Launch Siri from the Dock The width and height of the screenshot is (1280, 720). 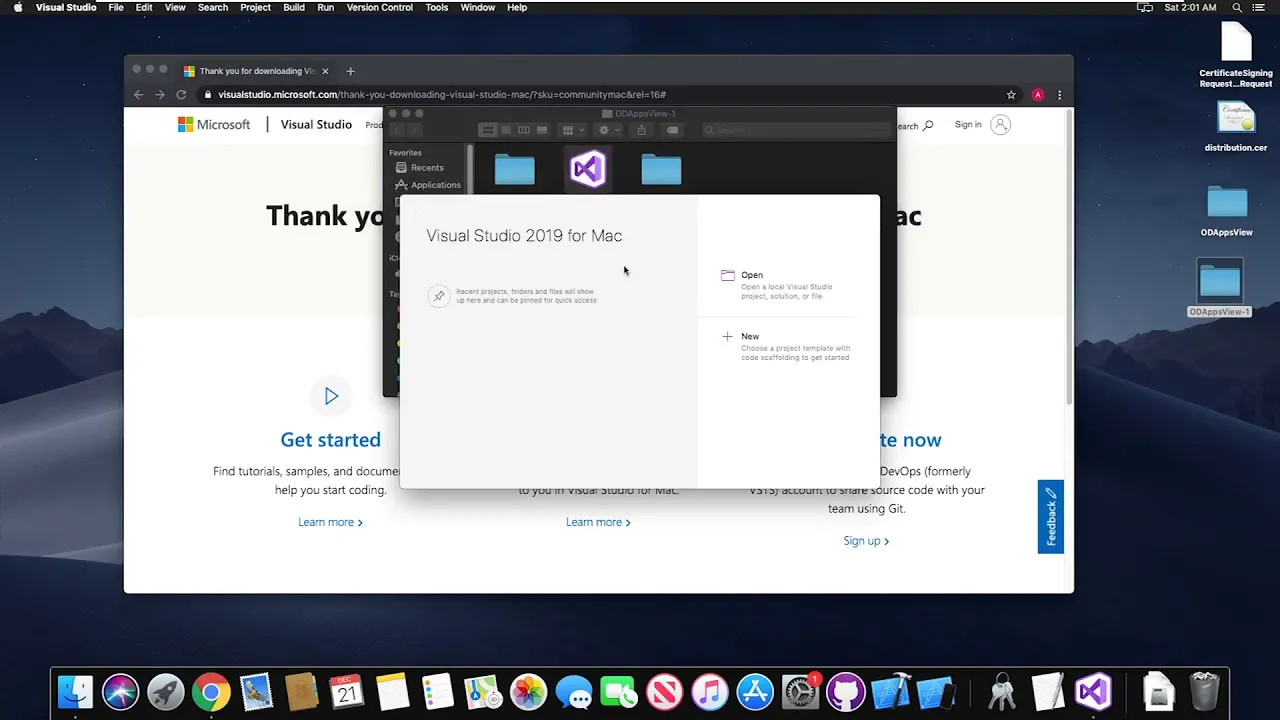pyautogui.click(x=120, y=692)
